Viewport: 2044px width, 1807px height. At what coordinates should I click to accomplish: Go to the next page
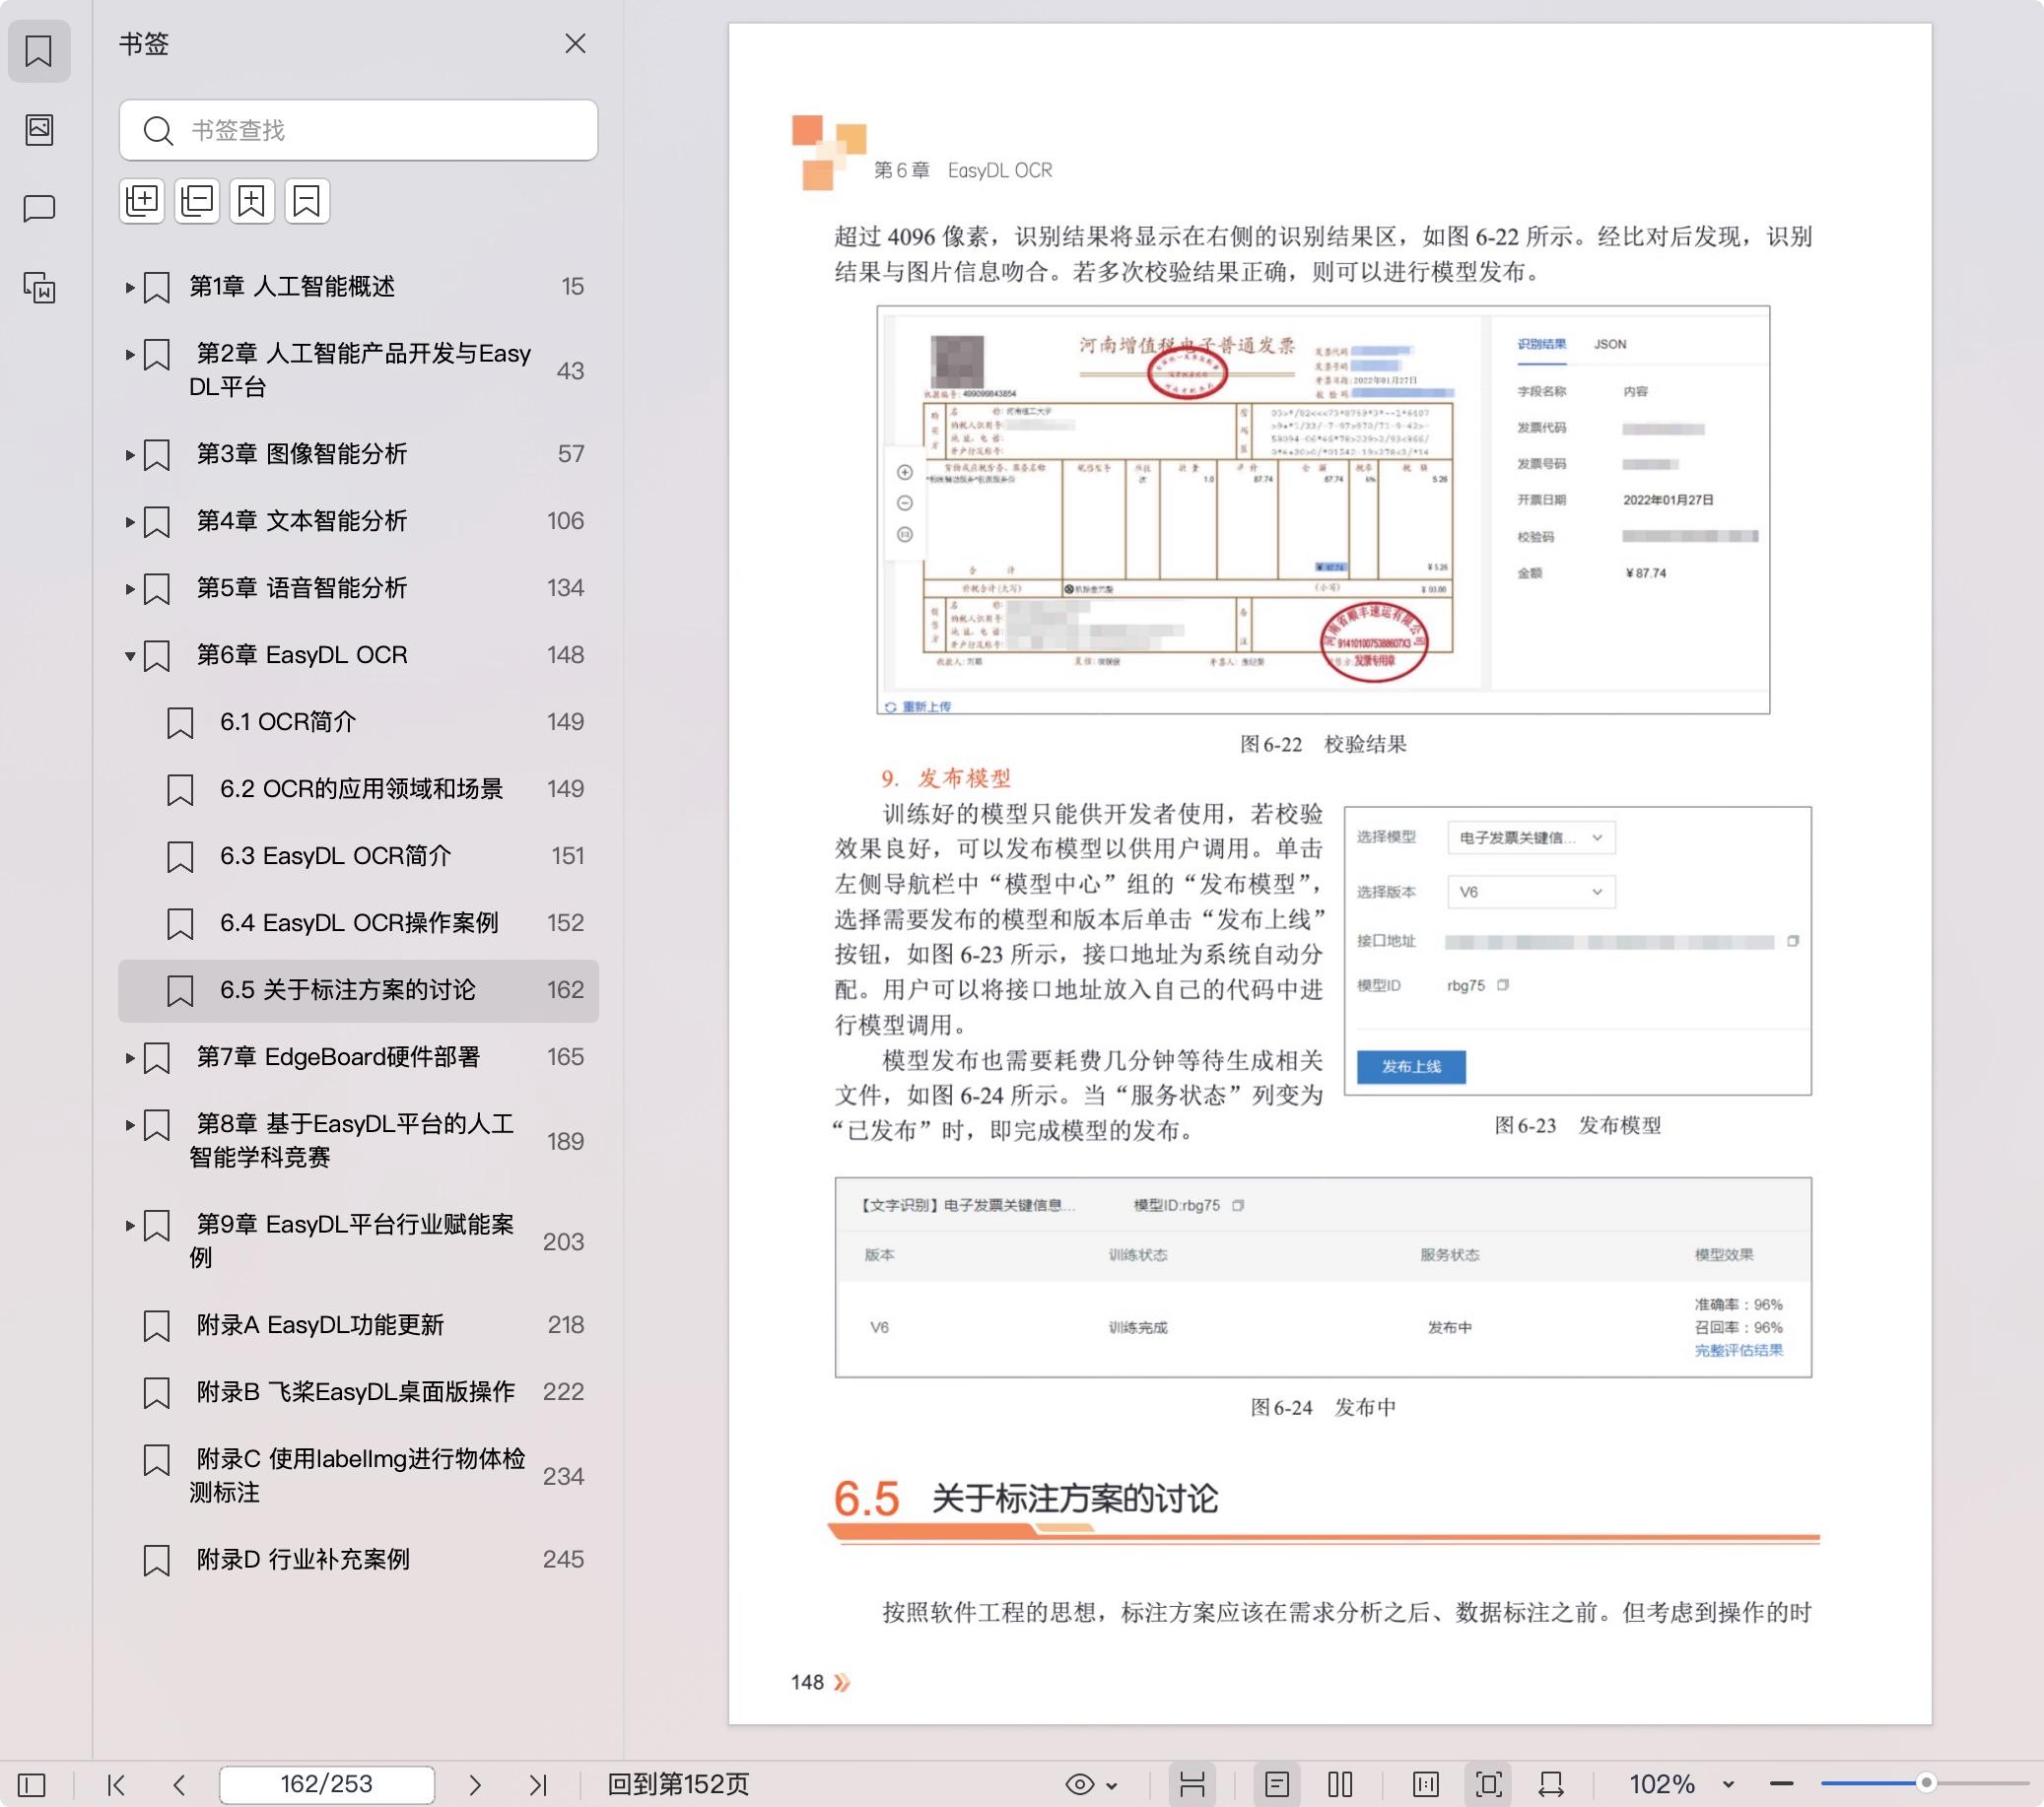[475, 1784]
